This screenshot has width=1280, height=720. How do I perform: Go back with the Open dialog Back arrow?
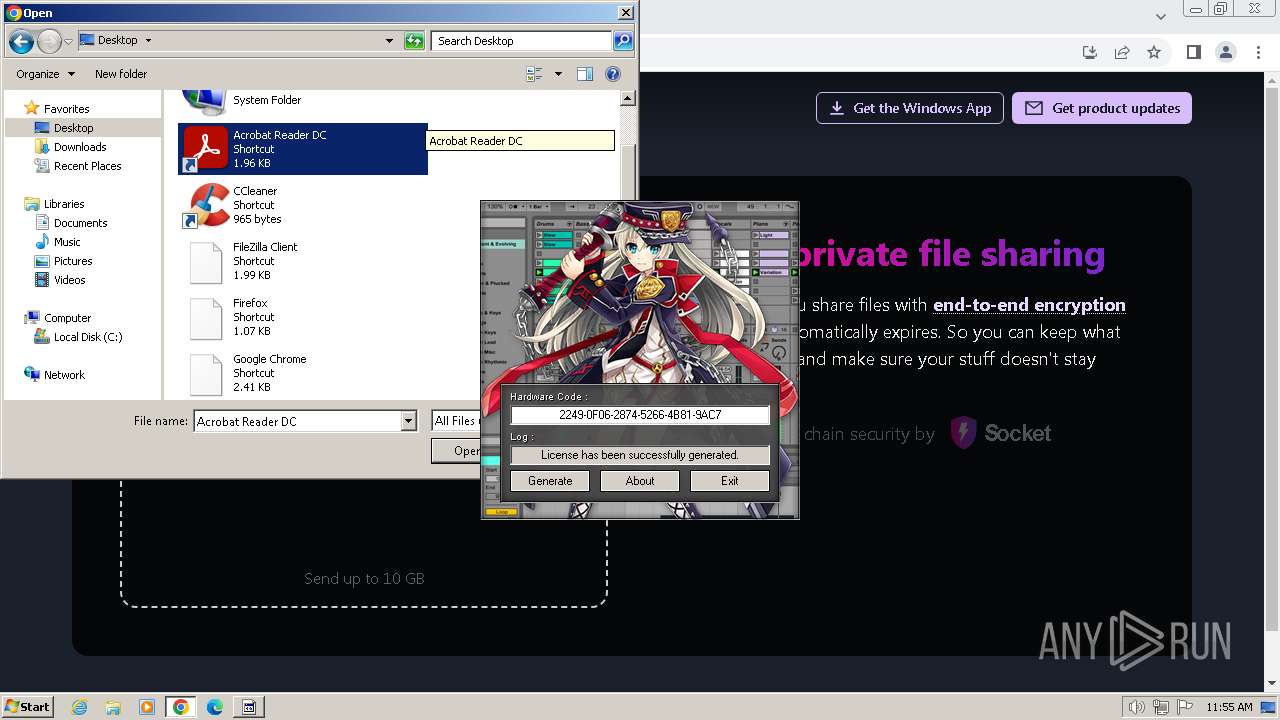(x=20, y=41)
